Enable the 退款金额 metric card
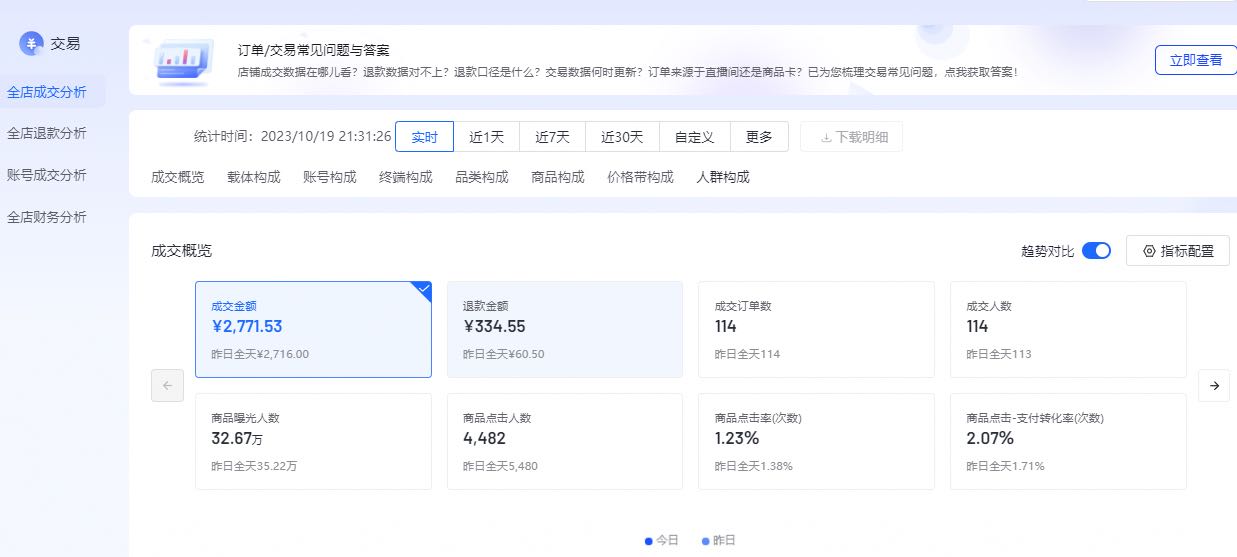This screenshot has width=1237, height=557. tap(565, 329)
